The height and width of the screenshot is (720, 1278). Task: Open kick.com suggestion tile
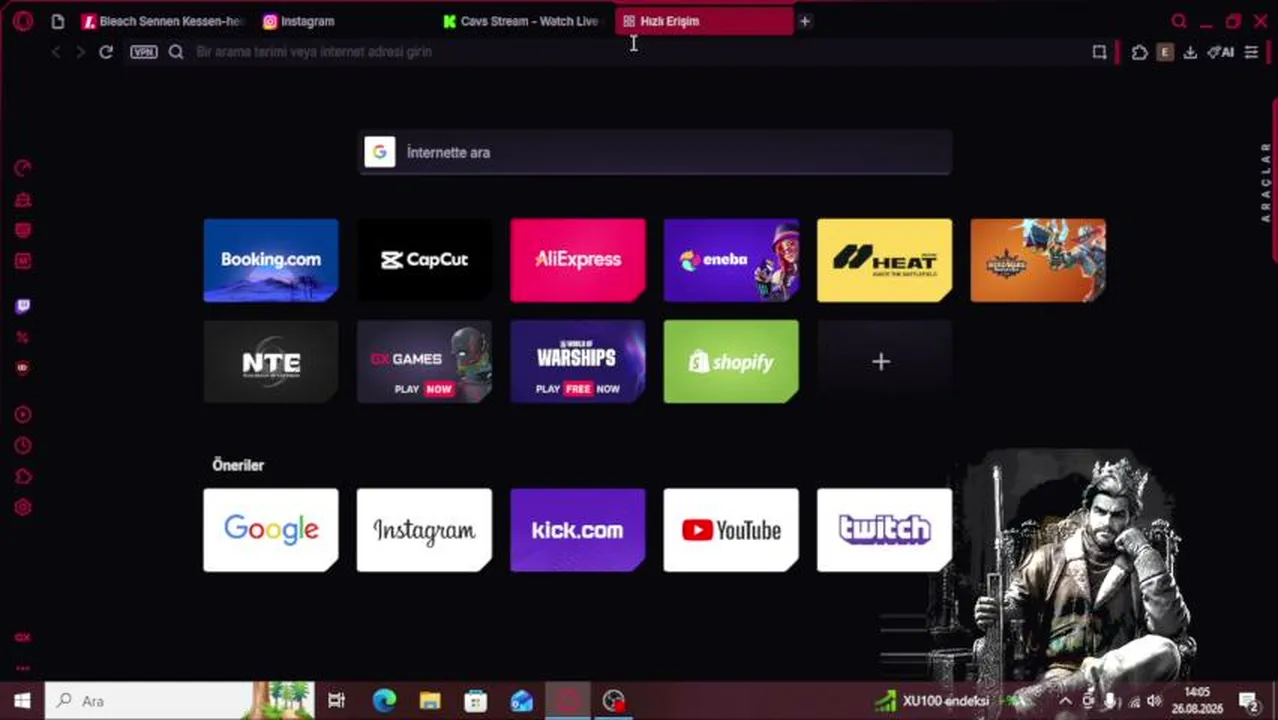click(x=578, y=530)
